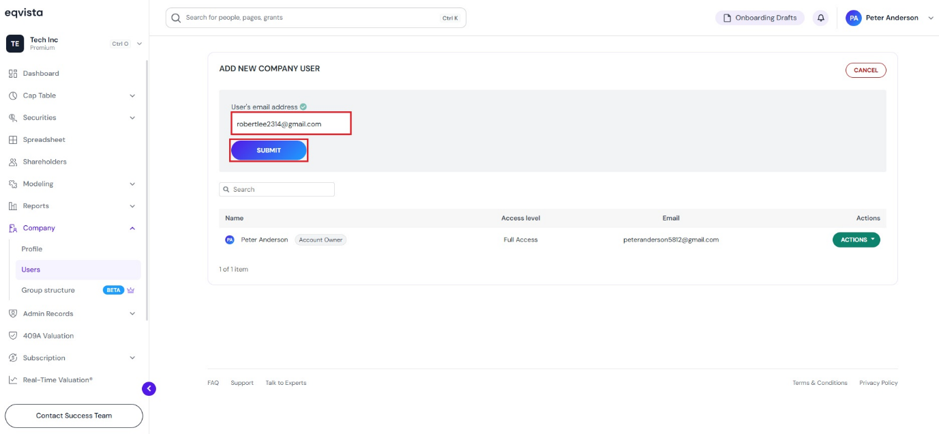Click the Account Owner tag
Image resolution: width=939 pixels, height=434 pixels.
320,239
